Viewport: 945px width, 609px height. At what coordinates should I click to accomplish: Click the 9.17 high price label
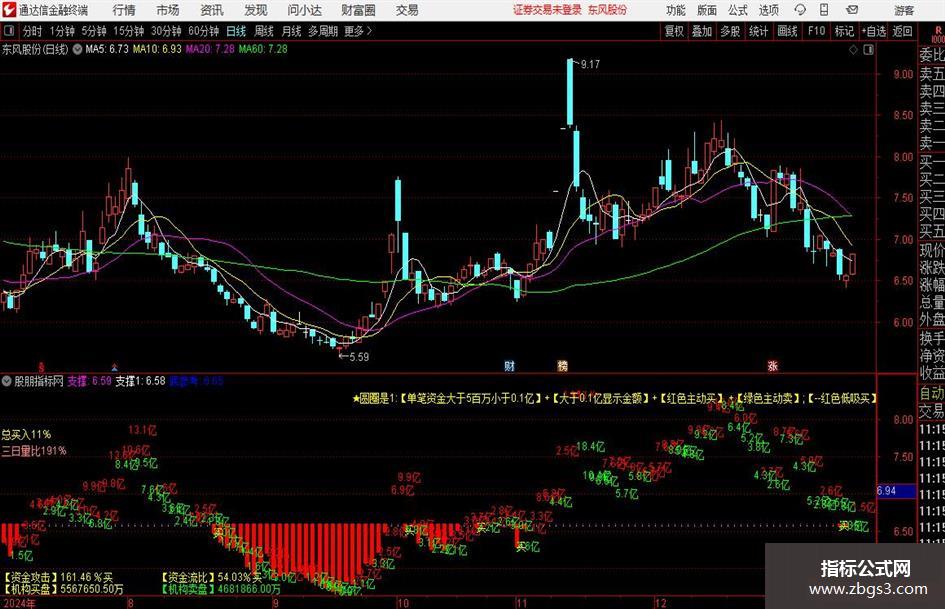coord(590,64)
